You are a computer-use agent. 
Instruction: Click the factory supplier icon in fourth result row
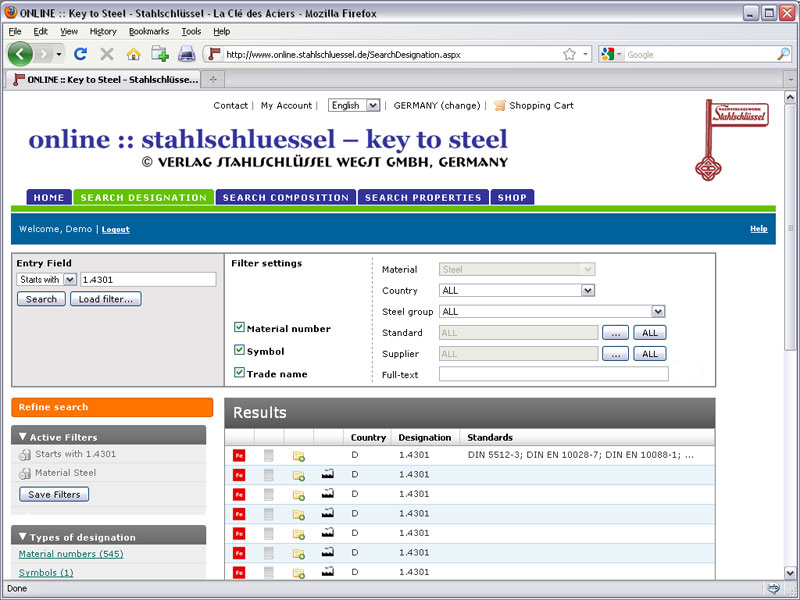pyautogui.click(x=328, y=513)
